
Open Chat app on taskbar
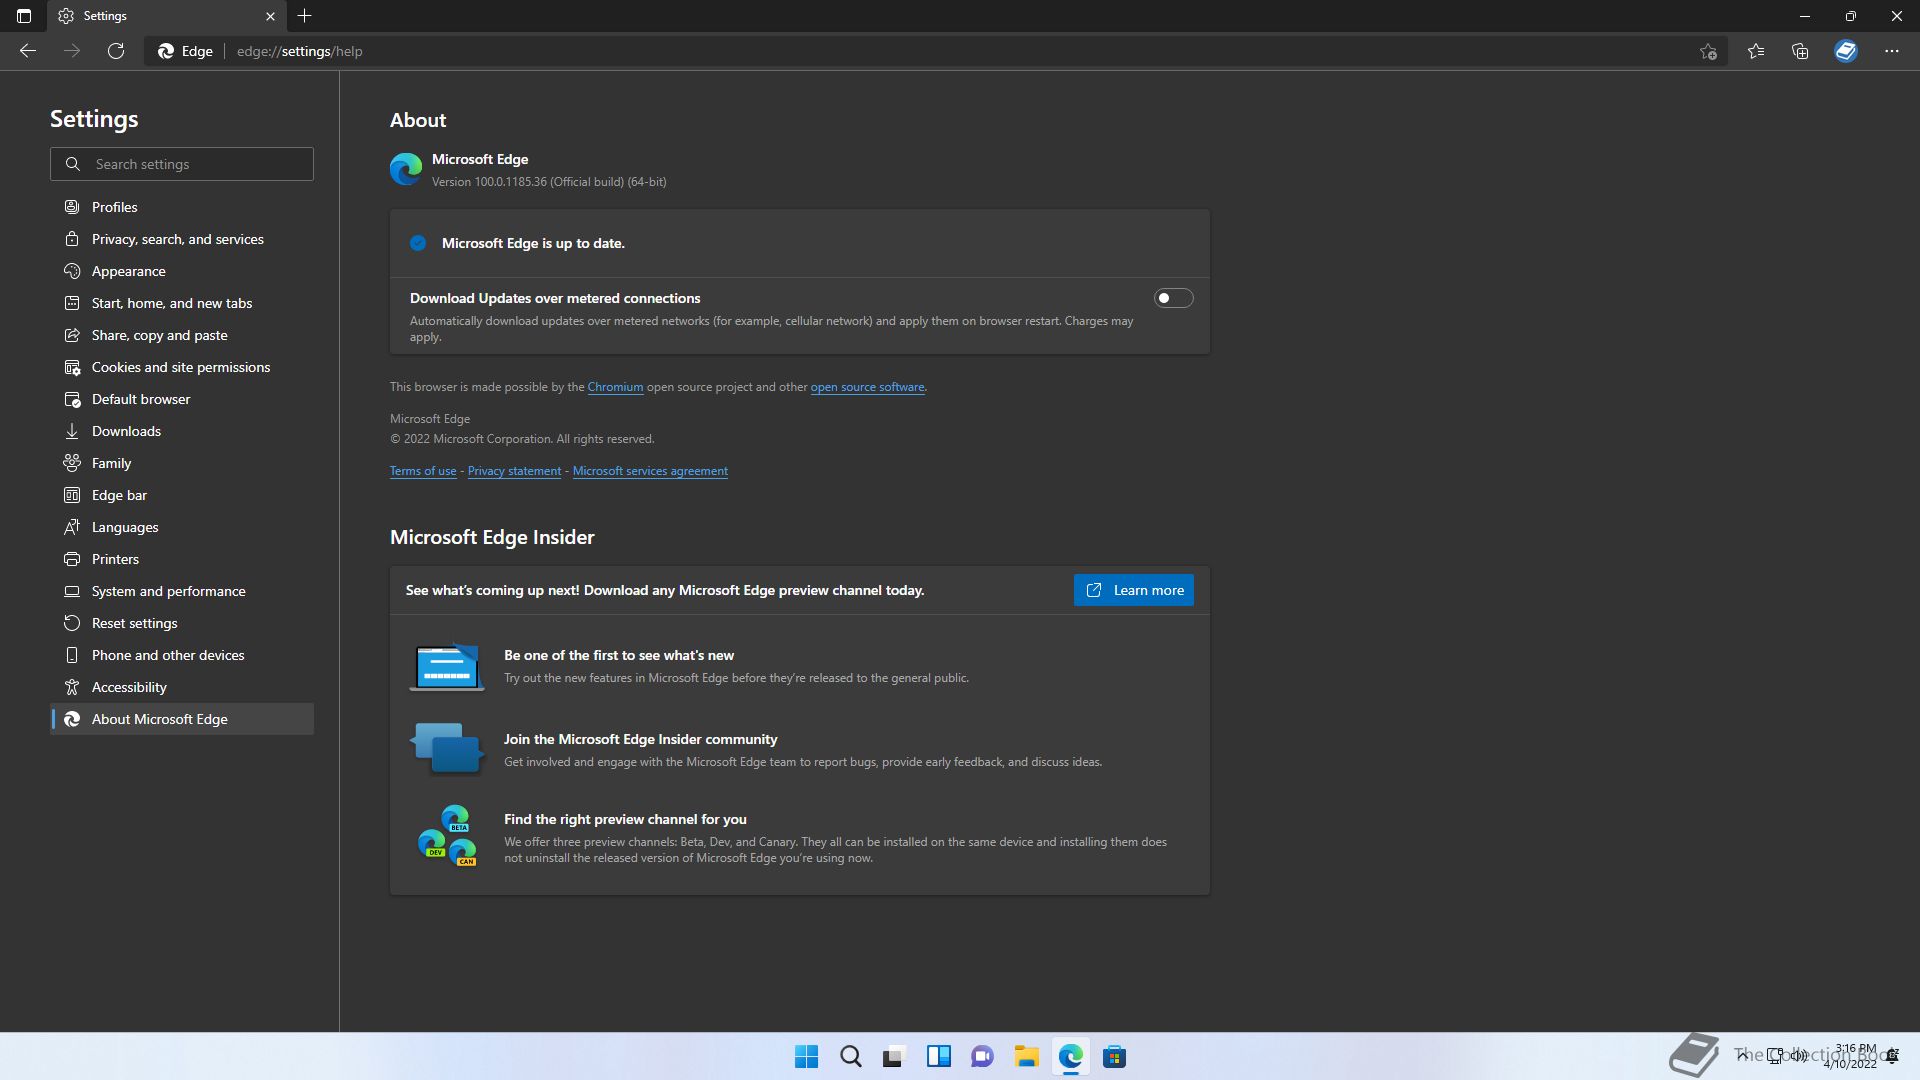point(982,1056)
